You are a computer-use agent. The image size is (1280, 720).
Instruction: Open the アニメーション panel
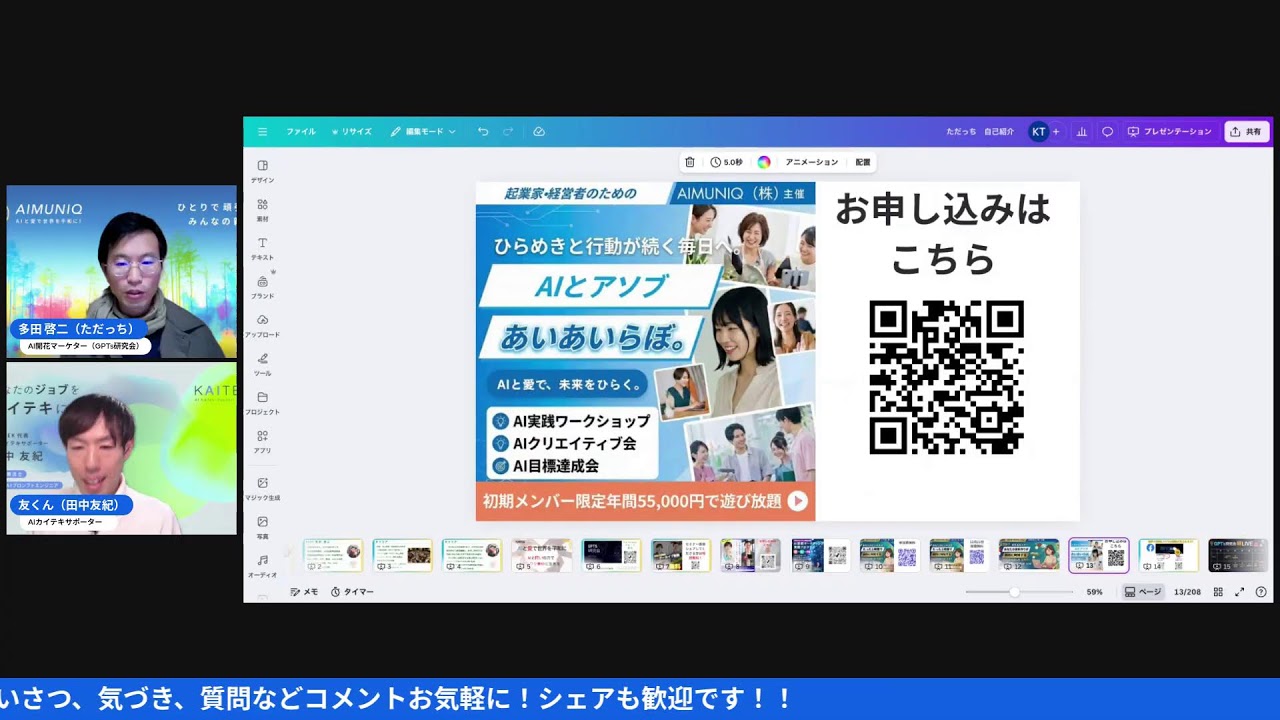[x=811, y=162]
